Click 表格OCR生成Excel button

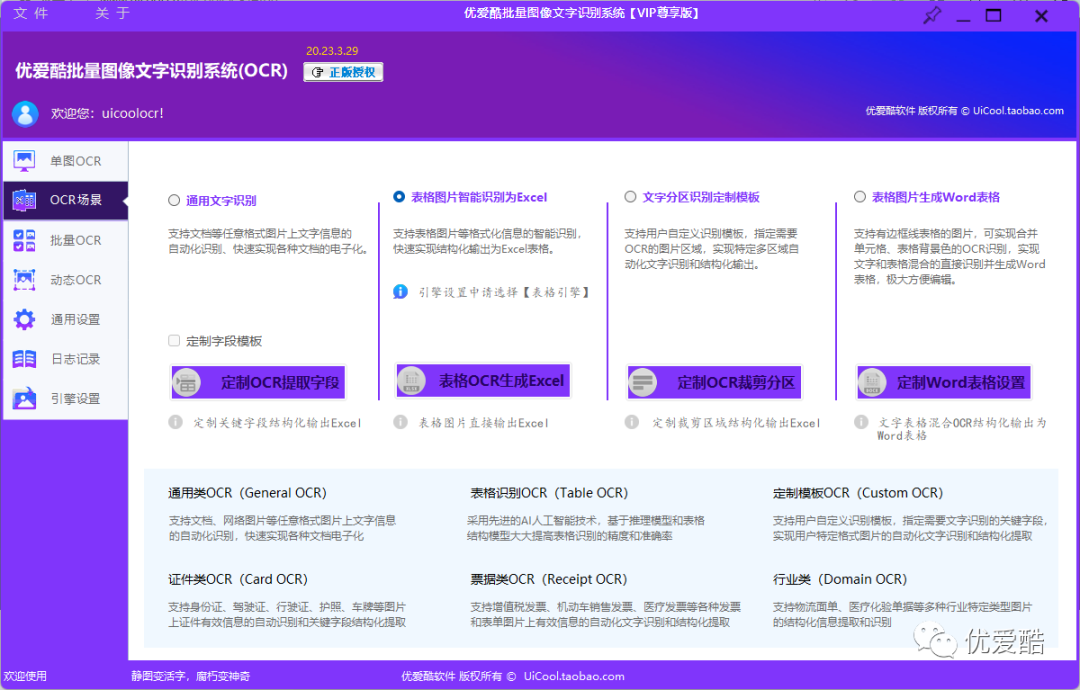(483, 381)
